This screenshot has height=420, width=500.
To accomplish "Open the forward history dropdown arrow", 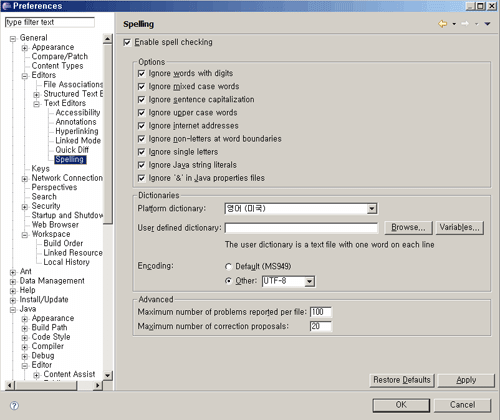I will click(476, 24).
